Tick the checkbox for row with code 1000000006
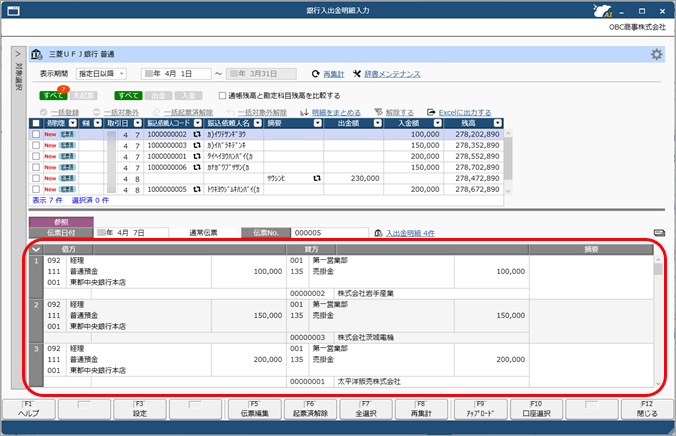Image resolution: width=676 pixels, height=436 pixels. pyautogui.click(x=36, y=167)
